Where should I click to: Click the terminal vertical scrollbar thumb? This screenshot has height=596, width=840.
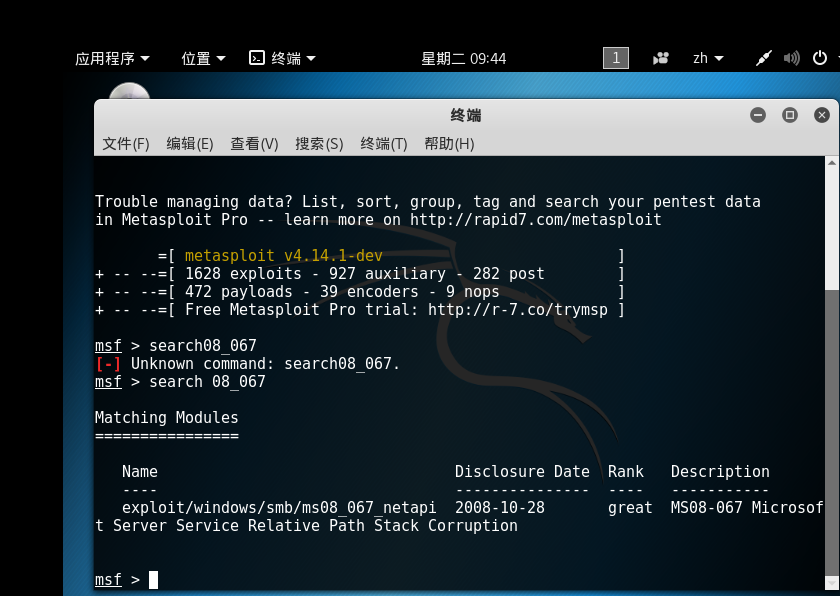pyautogui.click(x=831, y=434)
